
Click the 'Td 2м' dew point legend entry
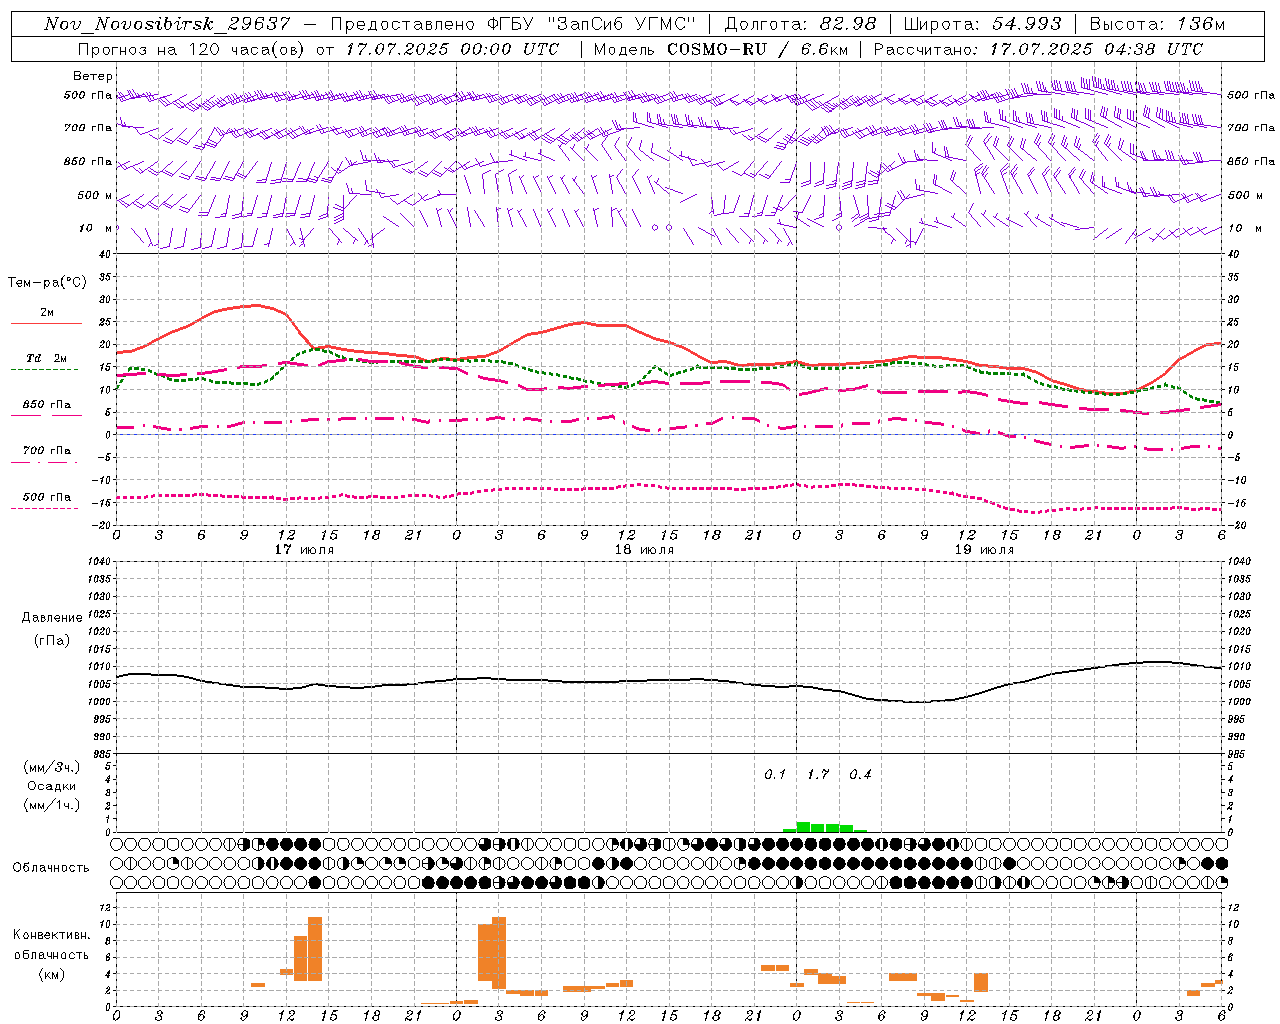click(x=47, y=358)
